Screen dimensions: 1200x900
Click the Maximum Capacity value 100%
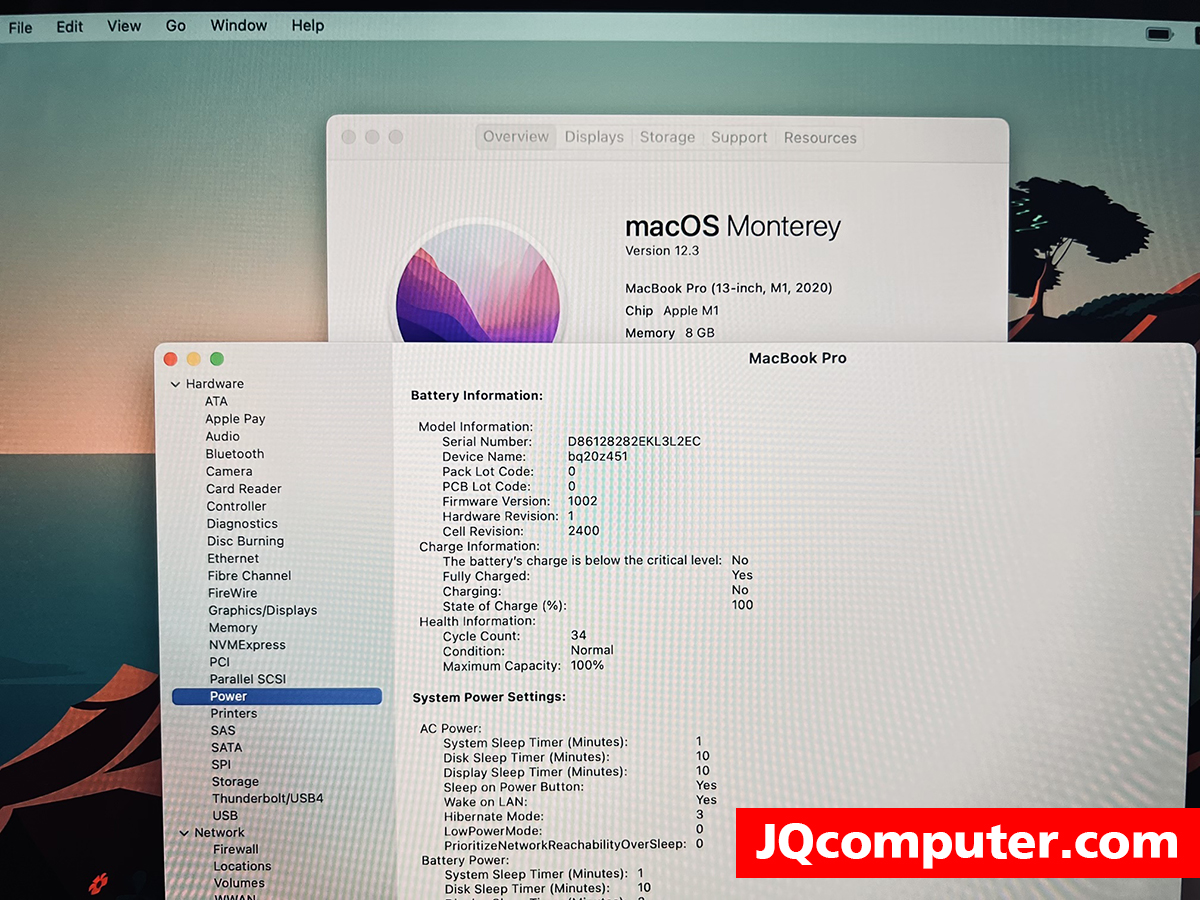[x=587, y=665]
